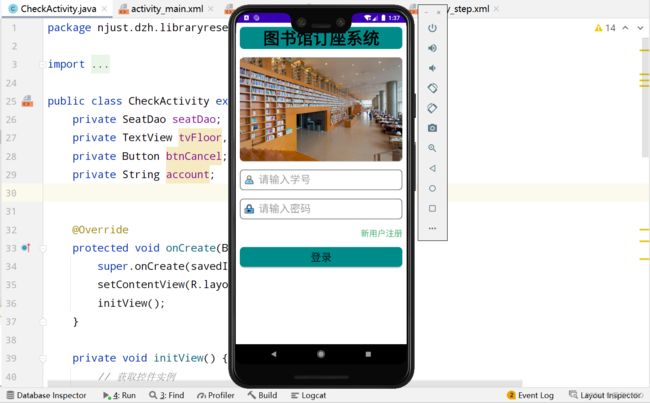650x403 pixels.
Task: Take an emulator screenshot with camera icon
Action: coord(432,128)
